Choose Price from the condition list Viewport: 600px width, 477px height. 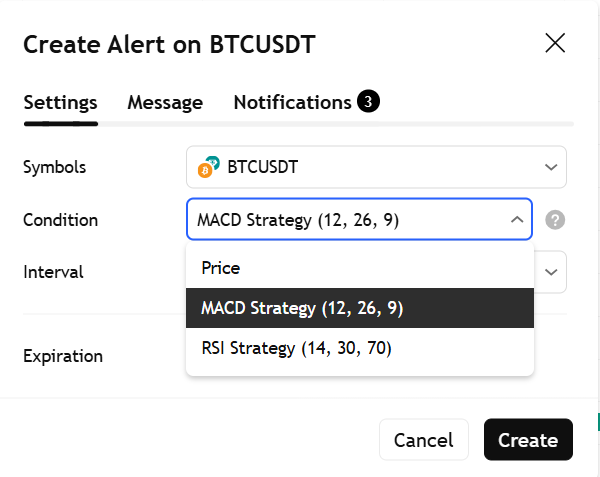pyautogui.click(x=220, y=268)
